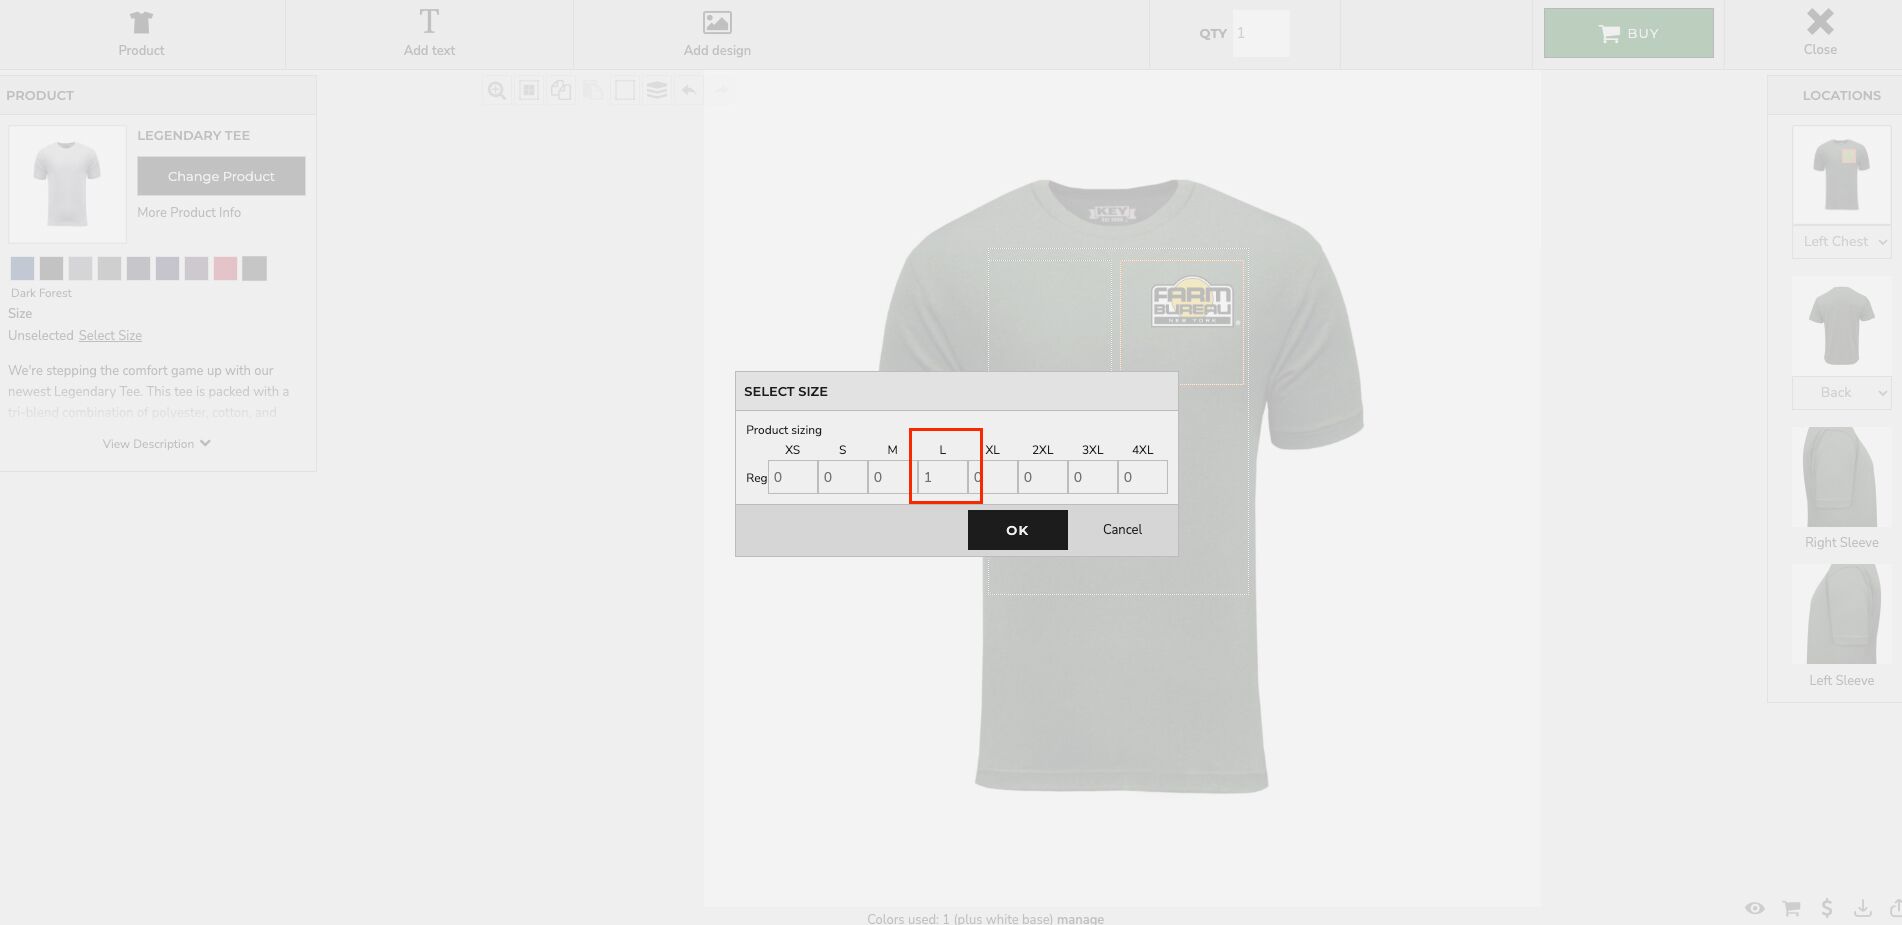1902x925 pixels.
Task: Open the Product tab in top toolbar
Action: [x=141, y=33]
